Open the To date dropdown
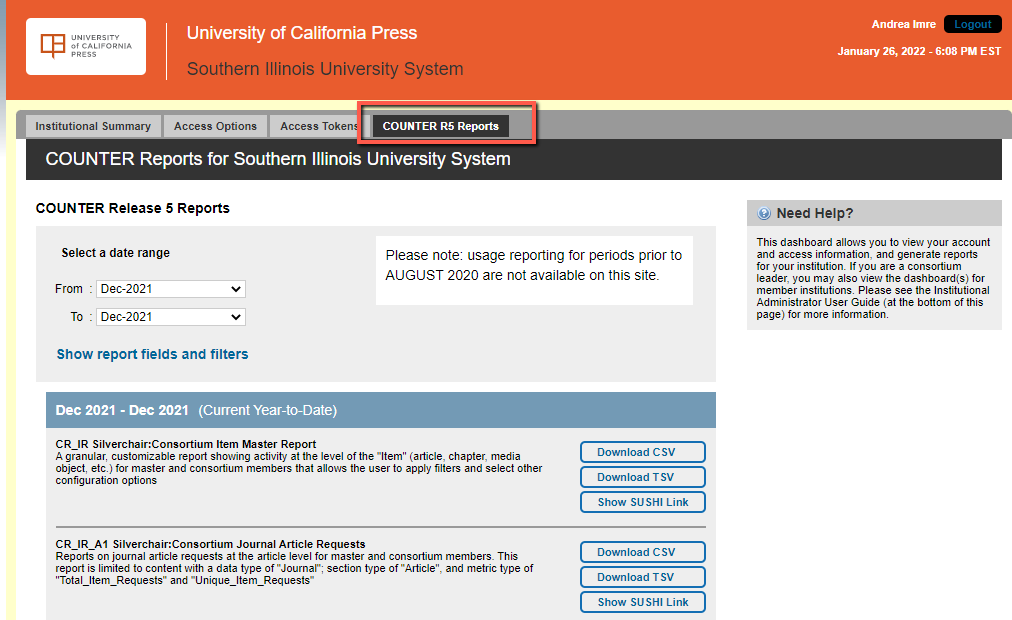This screenshot has width=1012, height=620. [171, 317]
